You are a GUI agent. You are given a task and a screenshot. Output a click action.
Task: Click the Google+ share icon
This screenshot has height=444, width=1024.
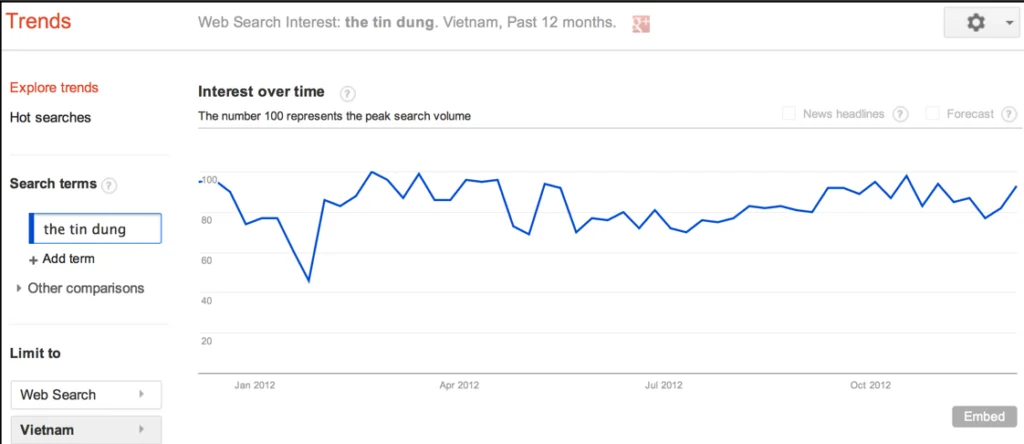[641, 23]
